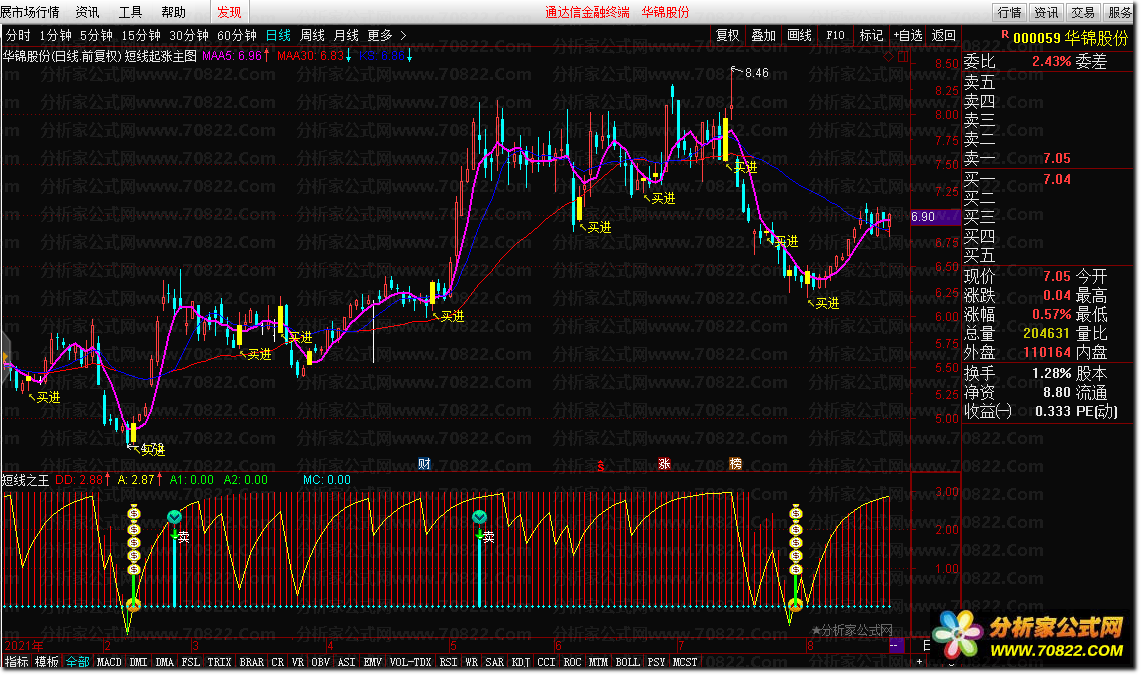Select the 1分钟 timeframe
1142x675 pixels.
click(55, 35)
